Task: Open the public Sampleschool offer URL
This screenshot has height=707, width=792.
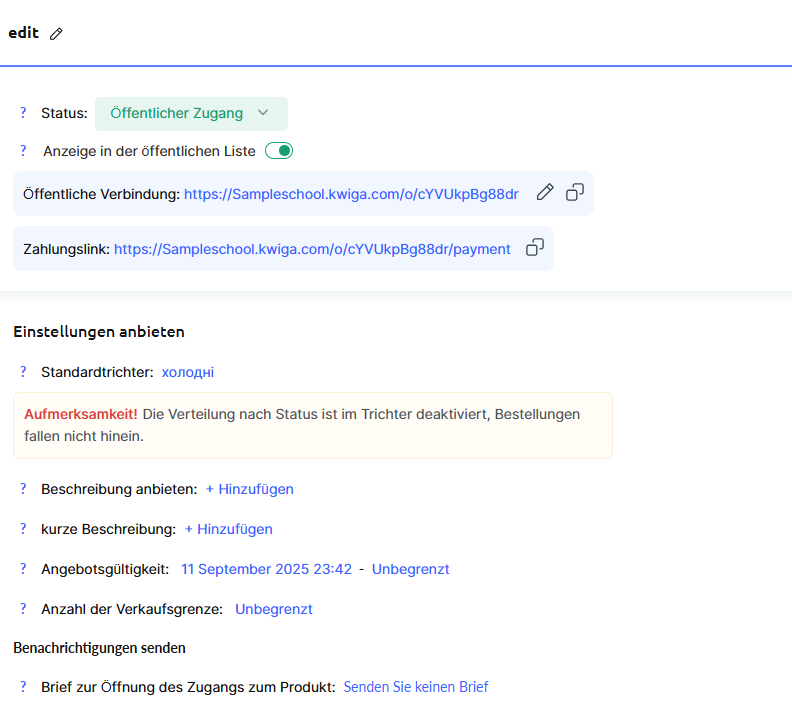Action: tap(351, 194)
